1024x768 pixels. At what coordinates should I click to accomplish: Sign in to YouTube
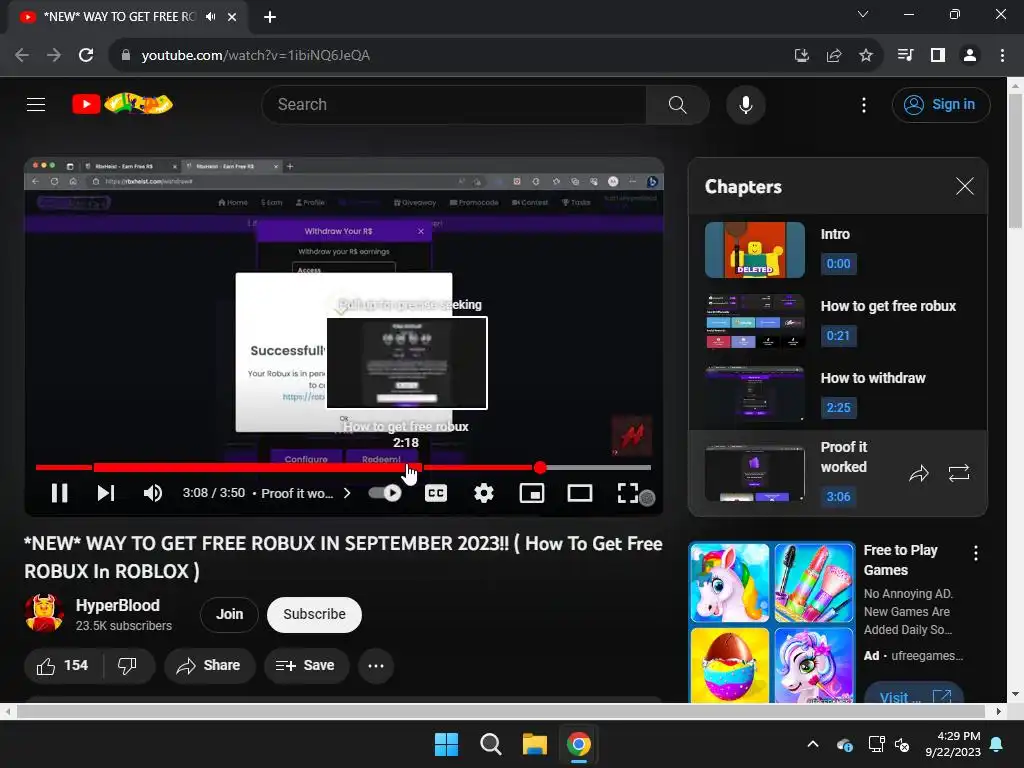[x=940, y=104]
